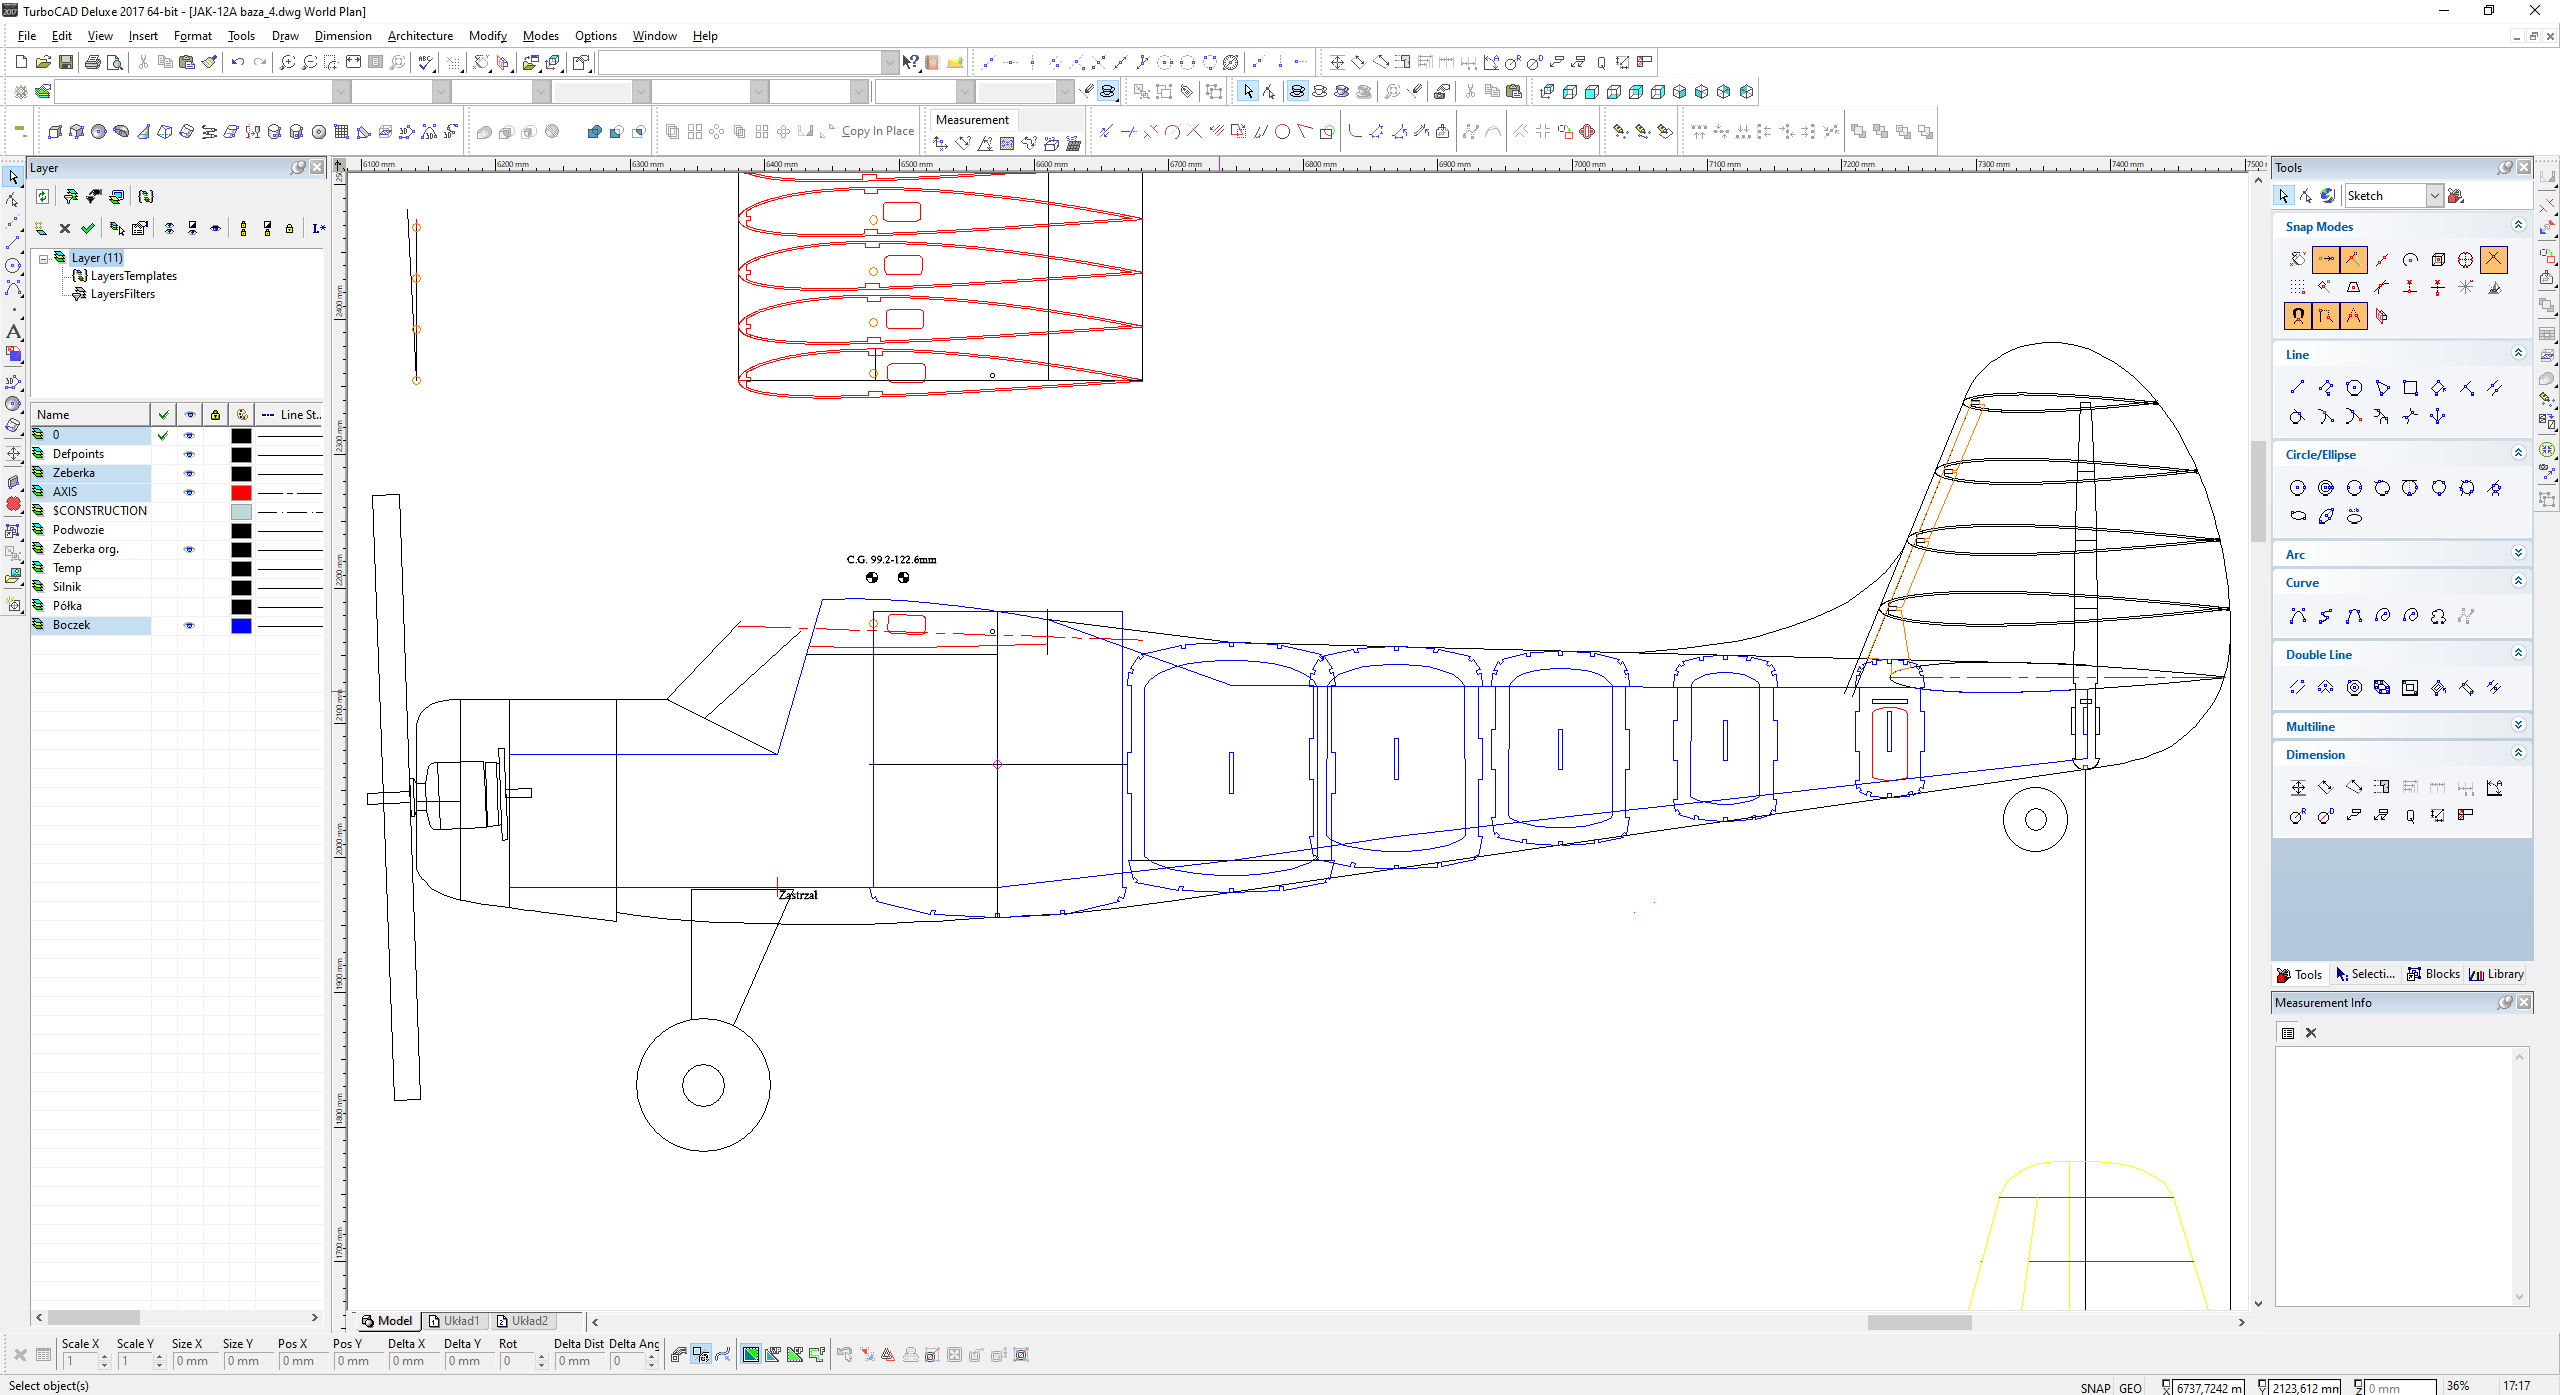
Task: Enable the Grid snap mode icon
Action: click(2298, 288)
